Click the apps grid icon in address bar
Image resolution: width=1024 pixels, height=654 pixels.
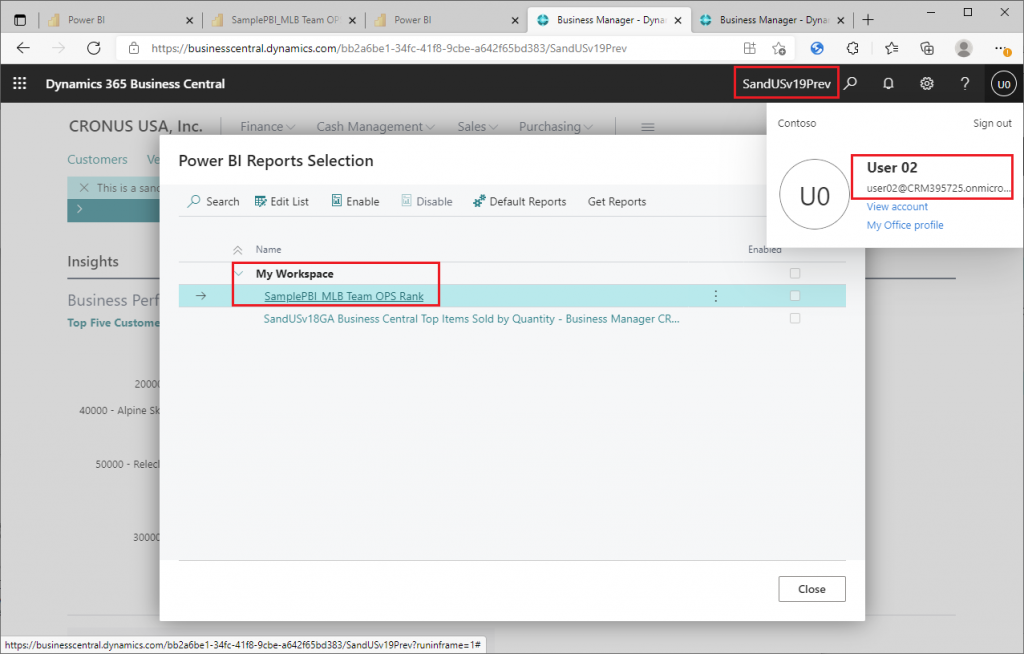[750, 48]
